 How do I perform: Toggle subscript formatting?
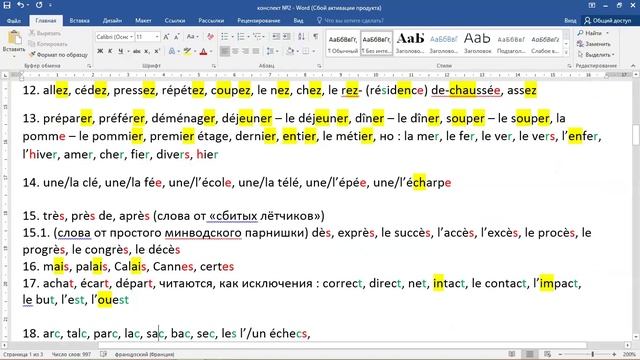click(x=147, y=51)
